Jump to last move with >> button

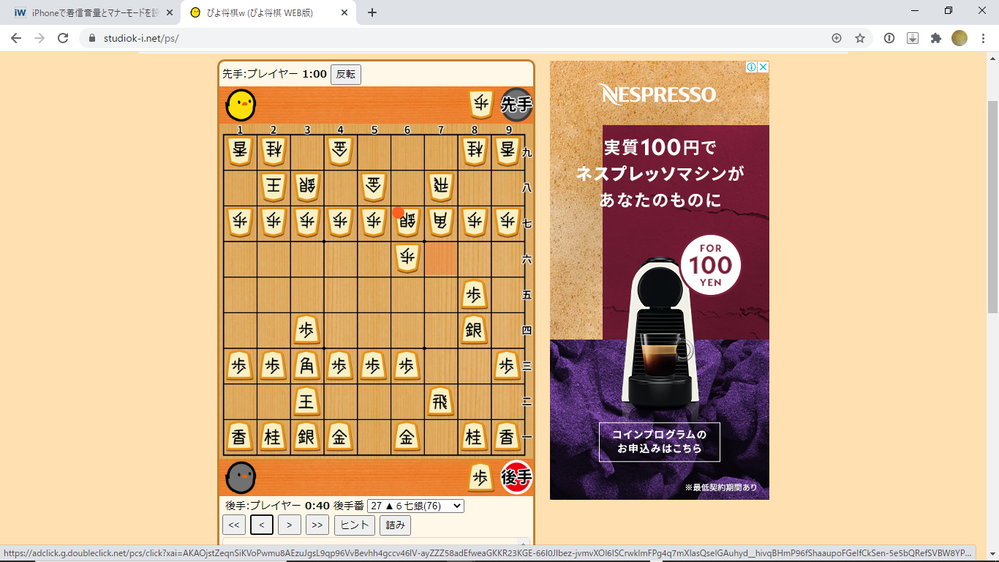317,525
